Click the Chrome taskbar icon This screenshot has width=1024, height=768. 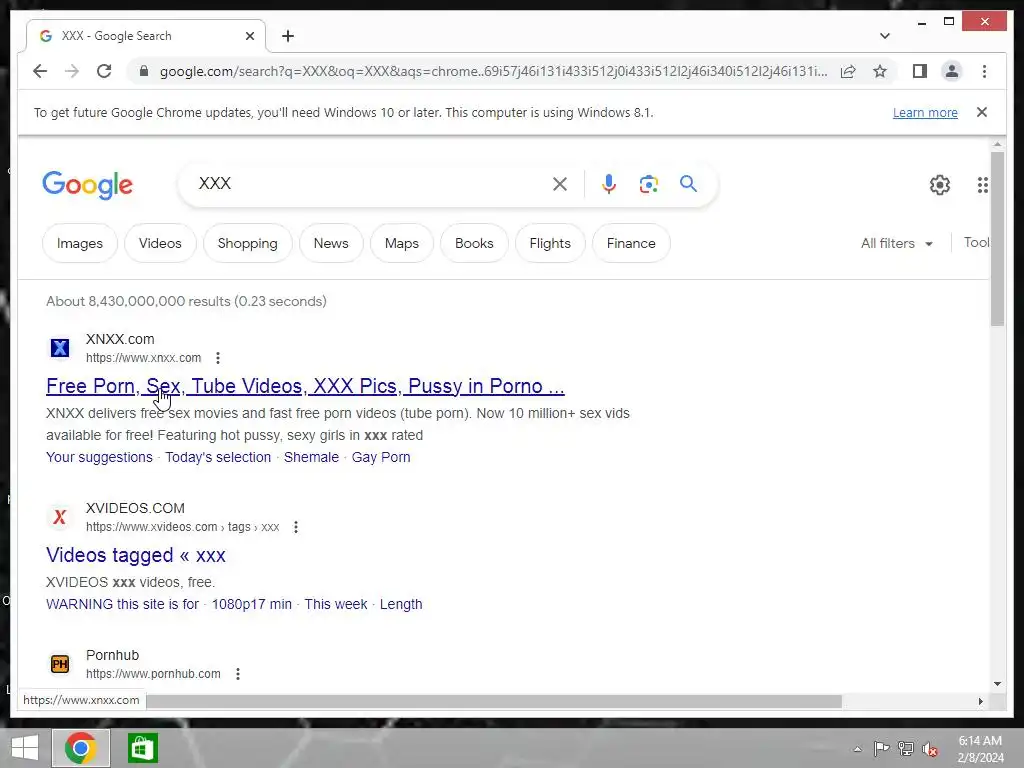click(80, 748)
